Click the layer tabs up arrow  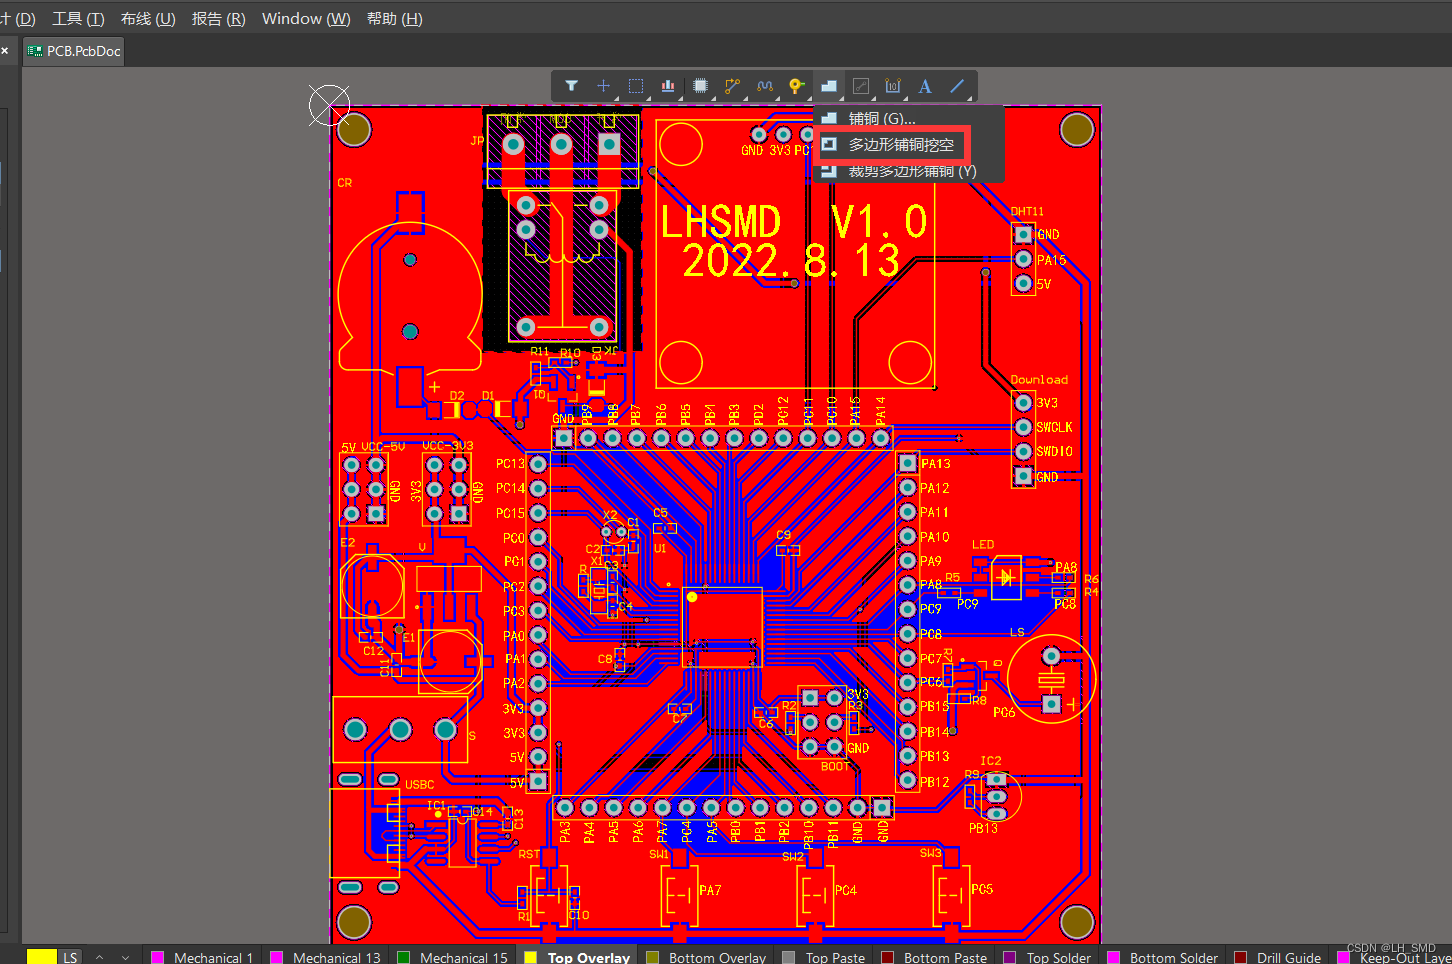click(99, 957)
